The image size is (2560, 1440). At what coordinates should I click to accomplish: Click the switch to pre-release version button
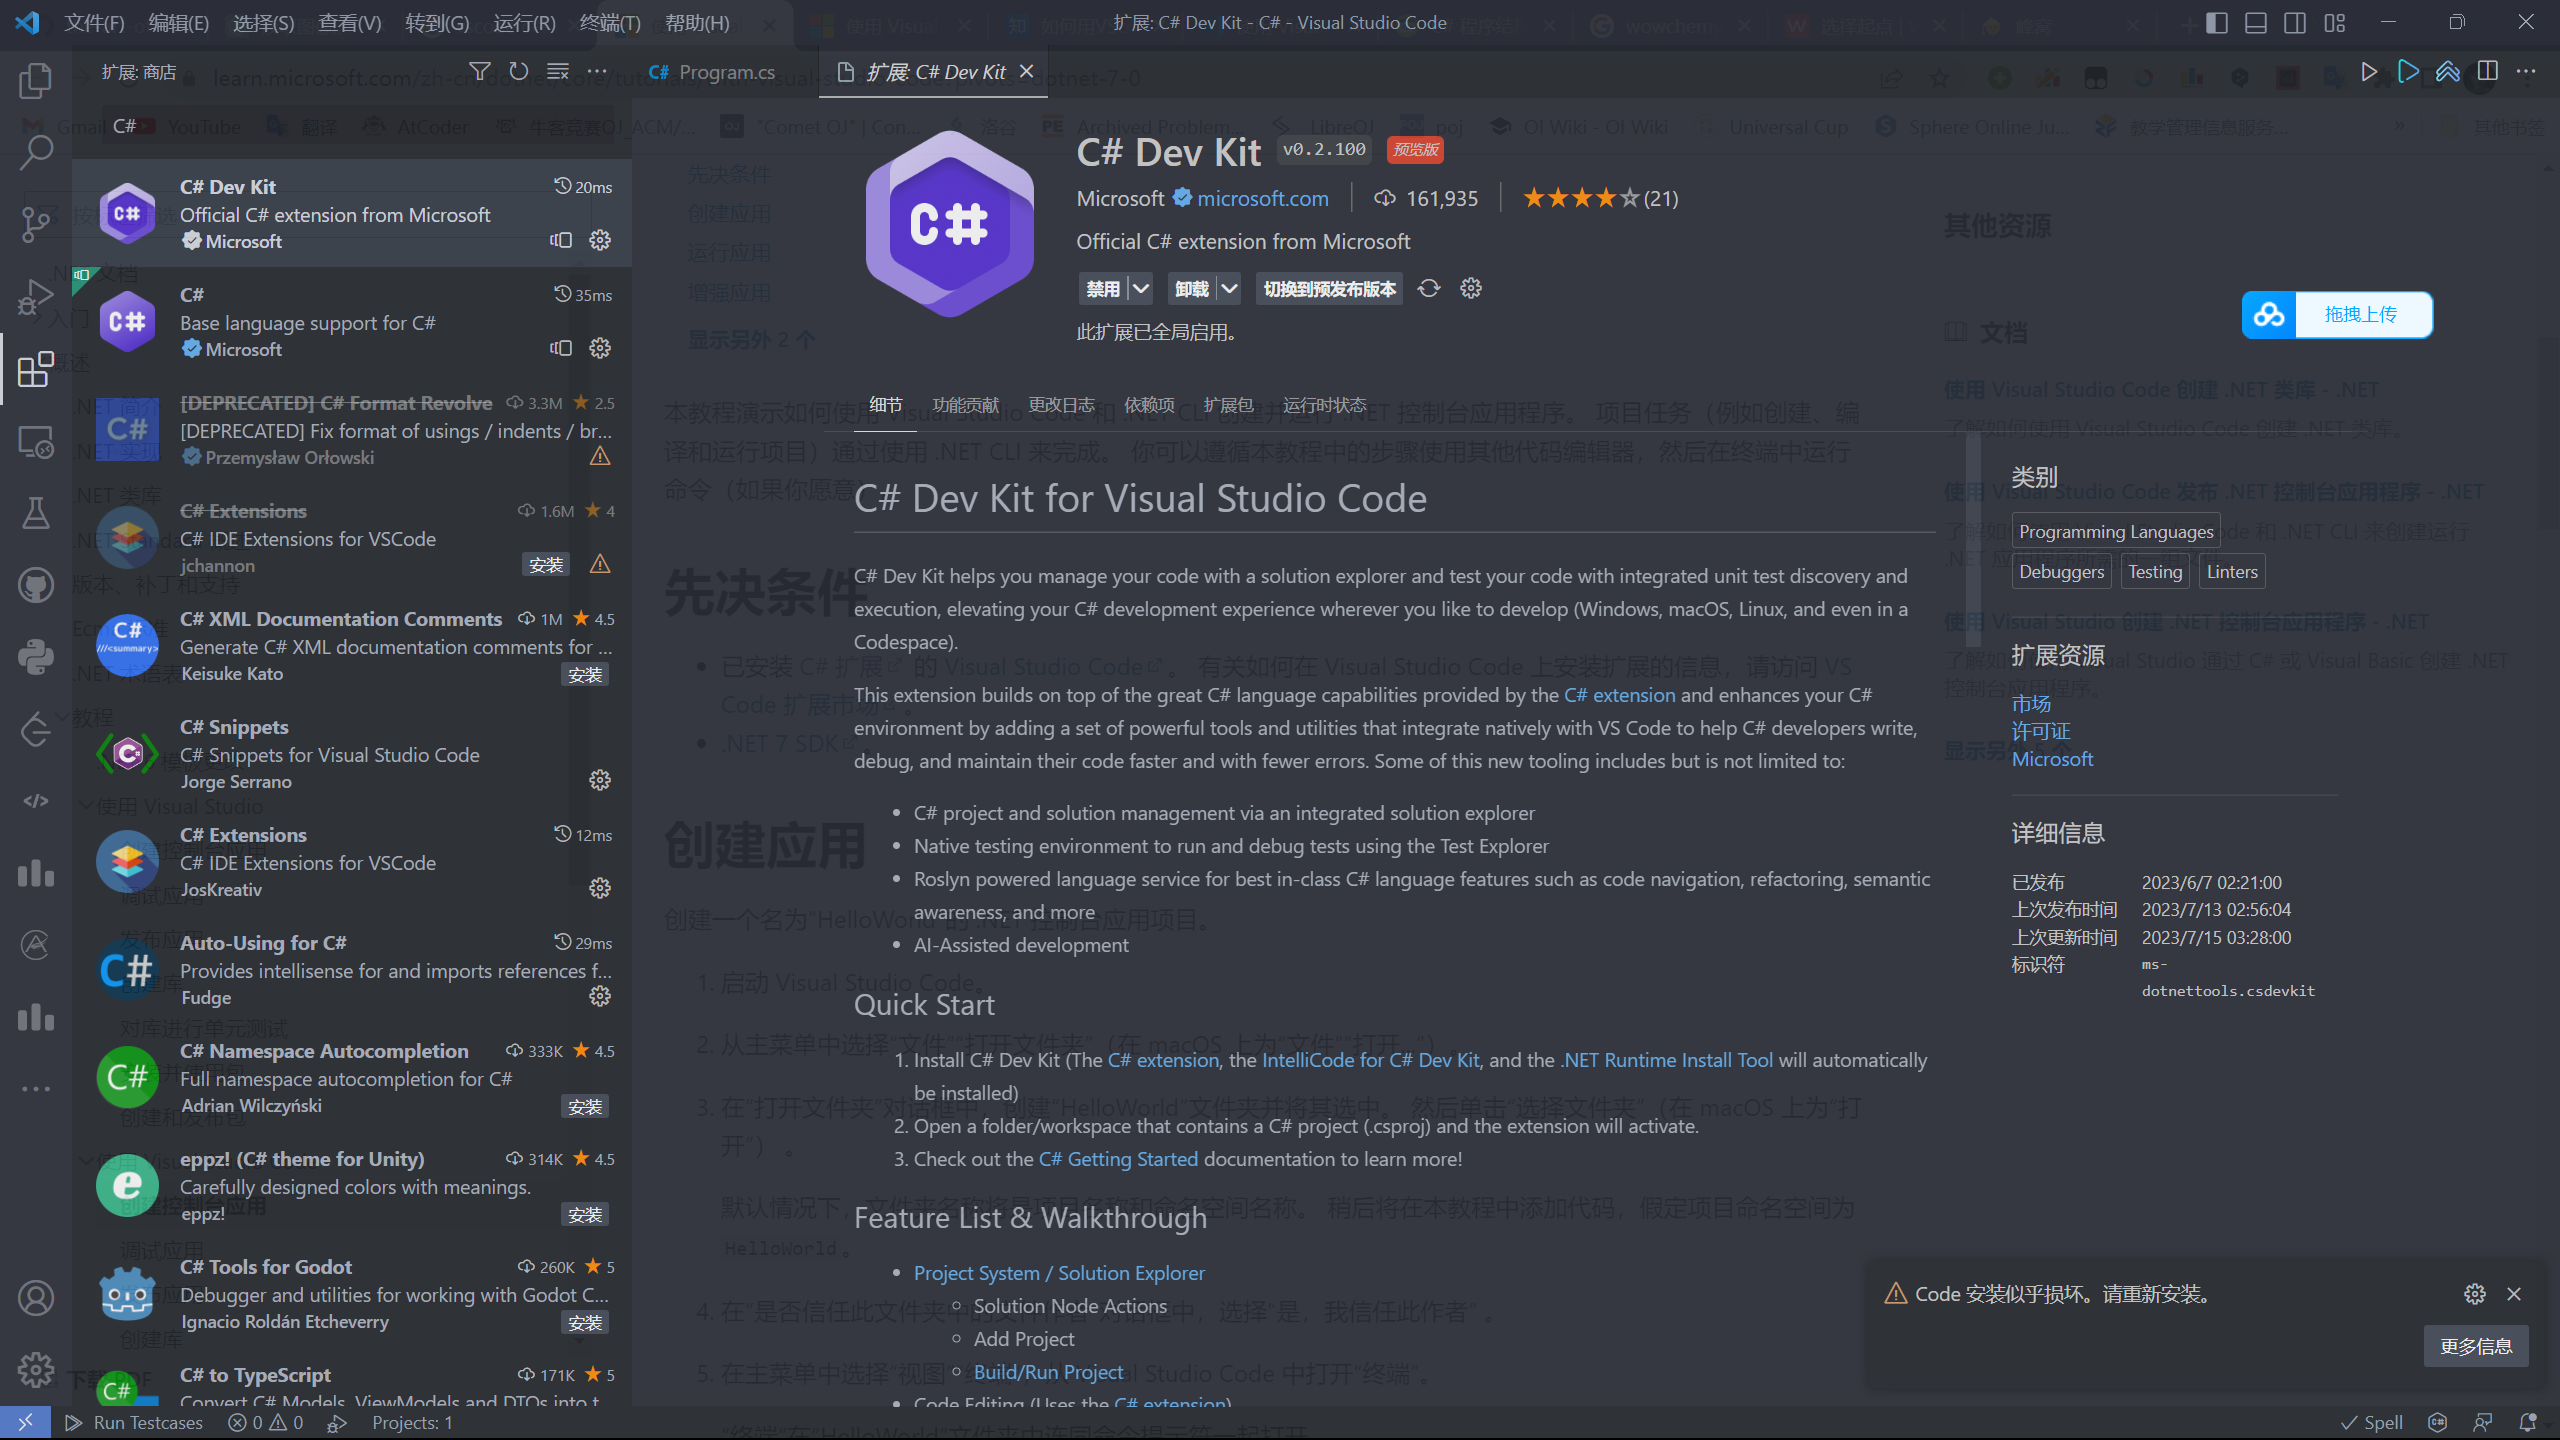(1329, 288)
